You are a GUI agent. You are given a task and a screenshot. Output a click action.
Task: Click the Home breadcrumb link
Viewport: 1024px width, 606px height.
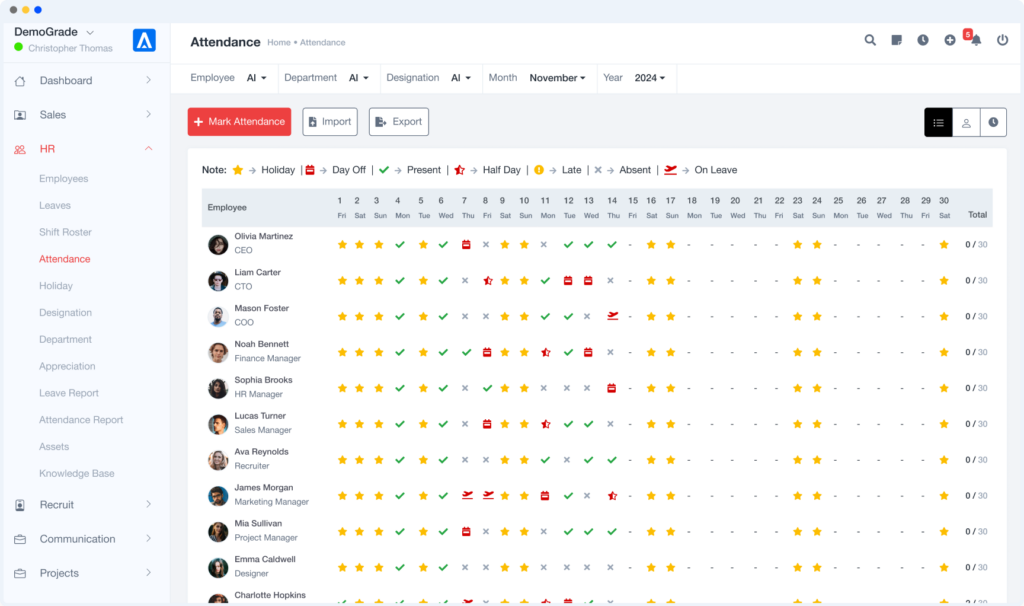(278, 43)
